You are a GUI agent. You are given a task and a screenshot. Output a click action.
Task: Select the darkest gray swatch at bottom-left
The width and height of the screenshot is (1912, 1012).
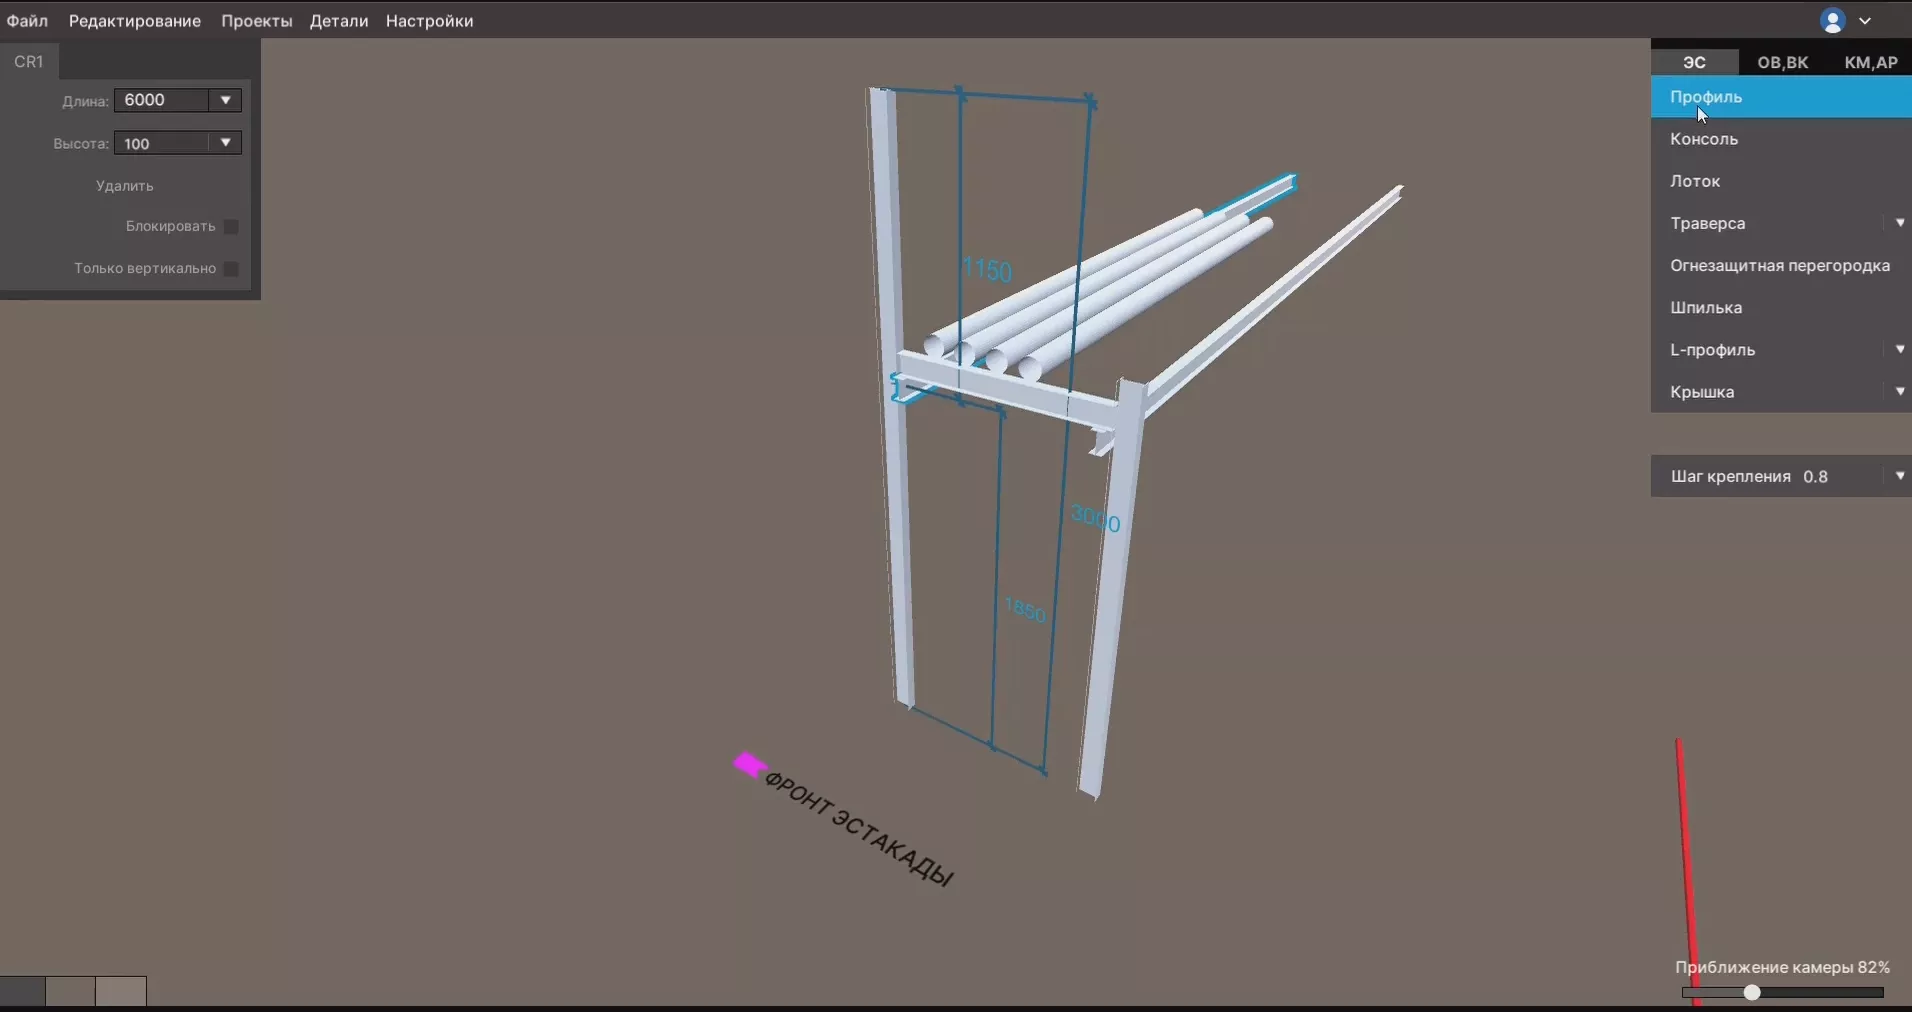click(x=22, y=991)
